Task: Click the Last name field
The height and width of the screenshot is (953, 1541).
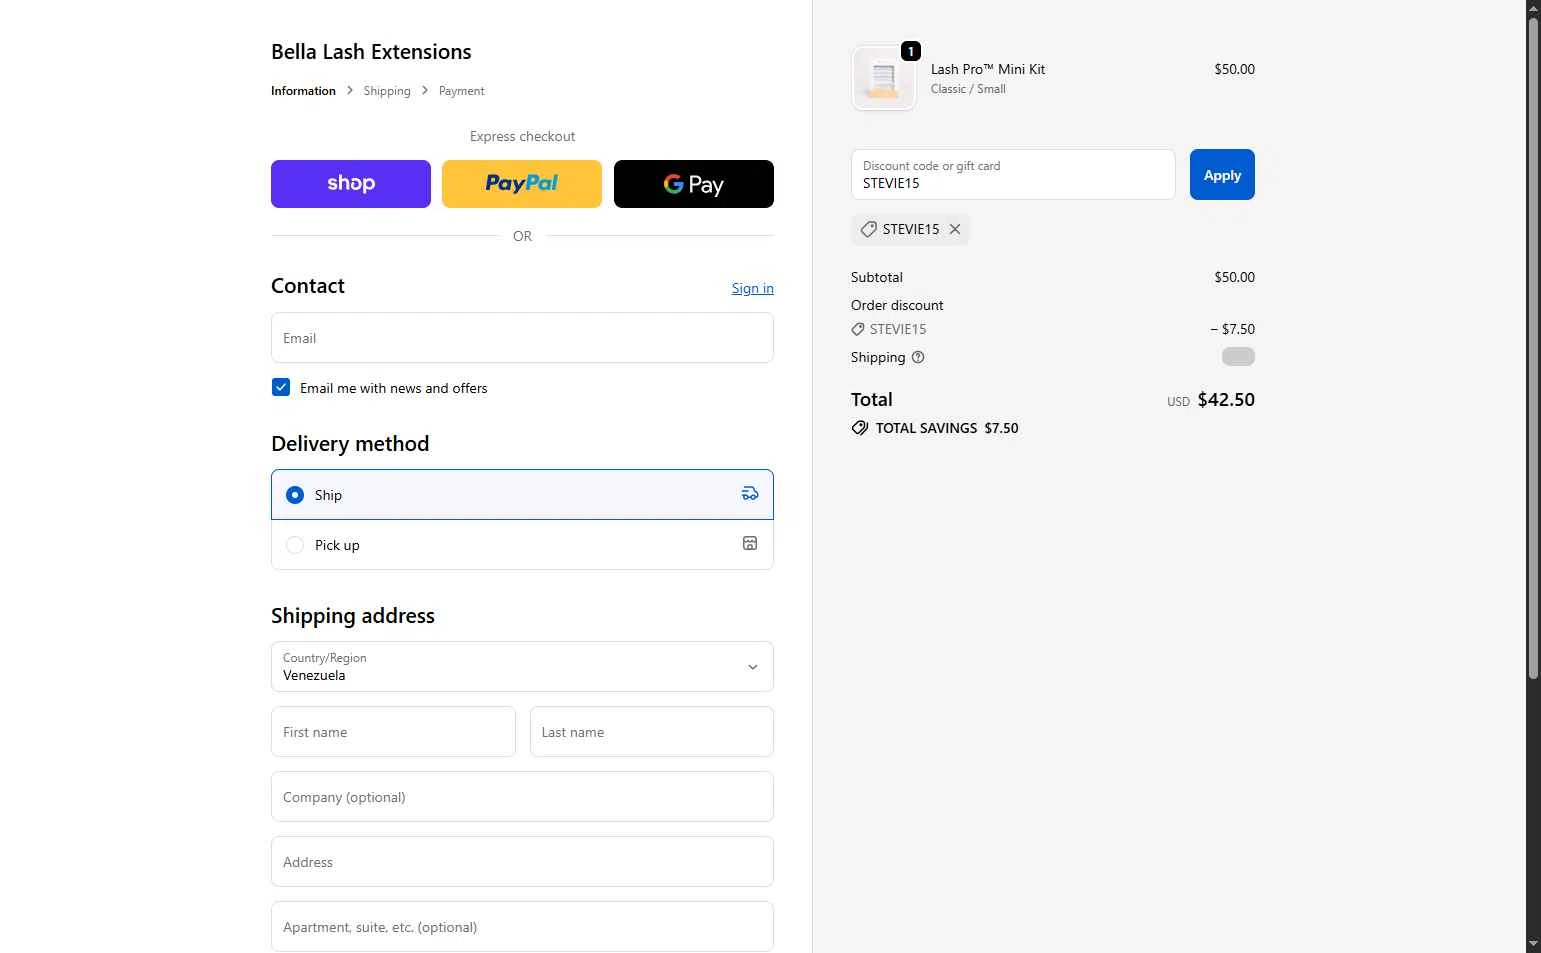Action: coord(652,732)
